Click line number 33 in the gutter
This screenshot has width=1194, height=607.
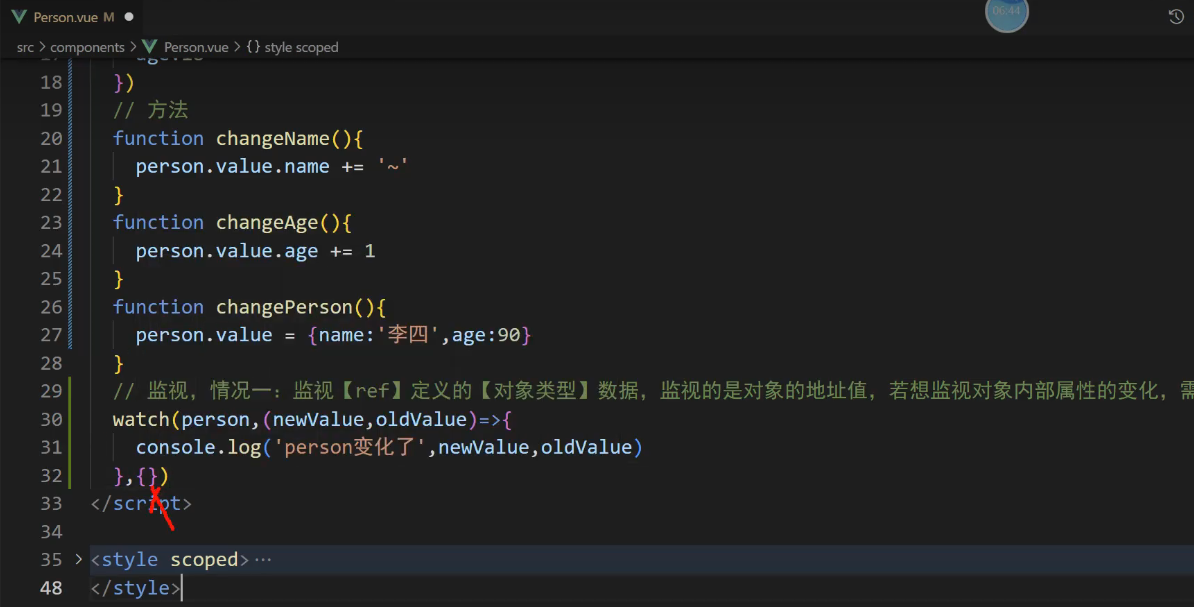point(51,503)
